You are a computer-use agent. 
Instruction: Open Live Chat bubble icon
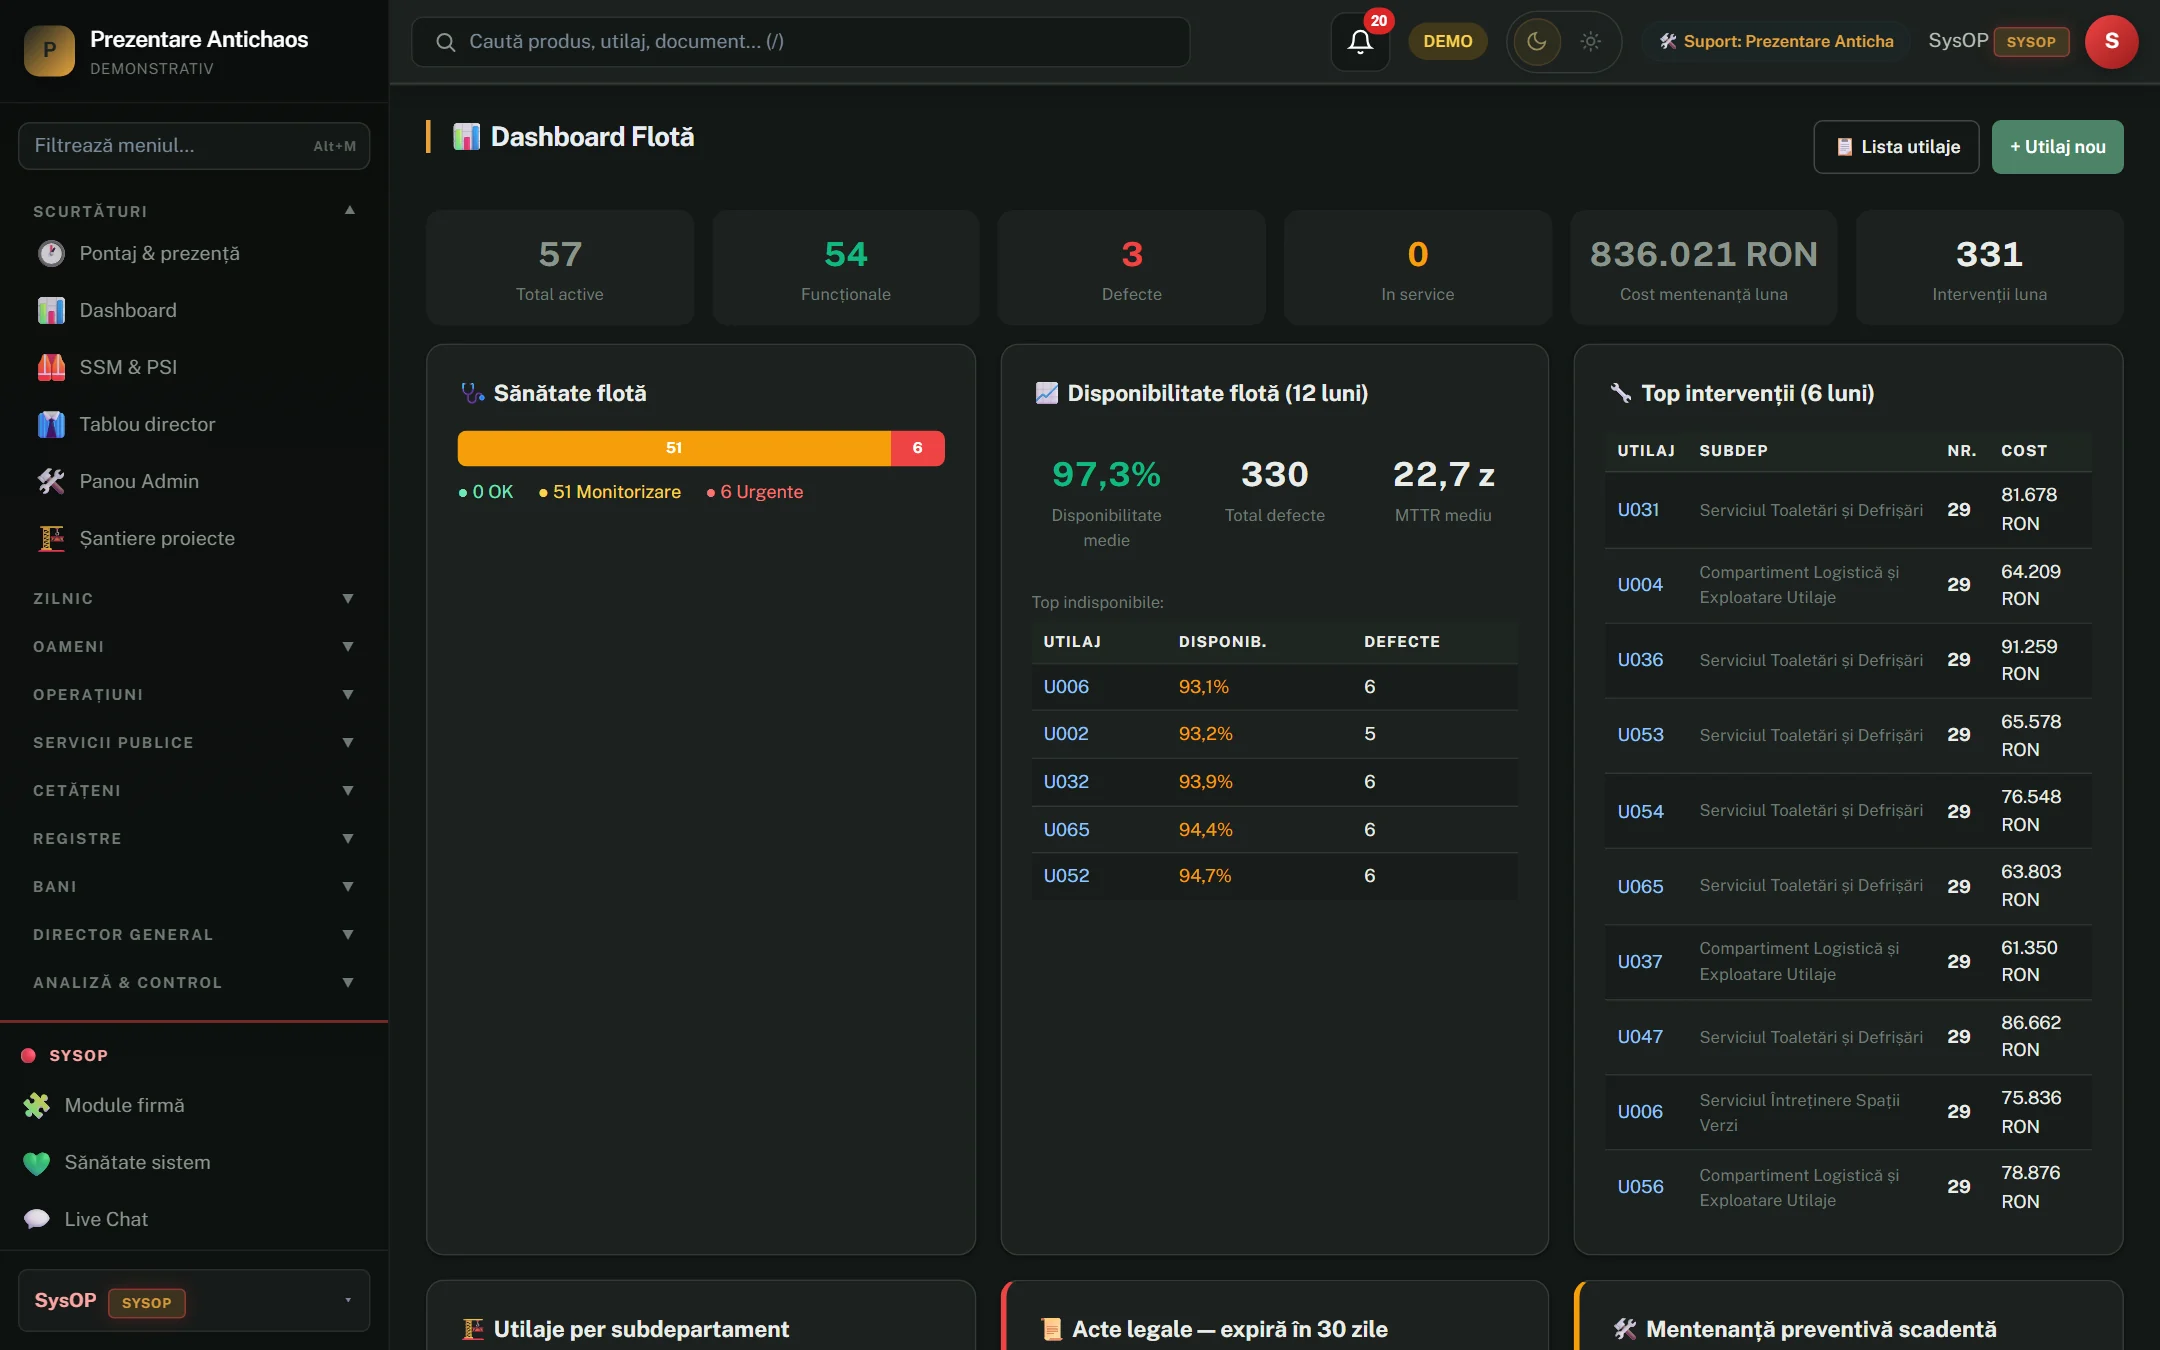[36, 1219]
